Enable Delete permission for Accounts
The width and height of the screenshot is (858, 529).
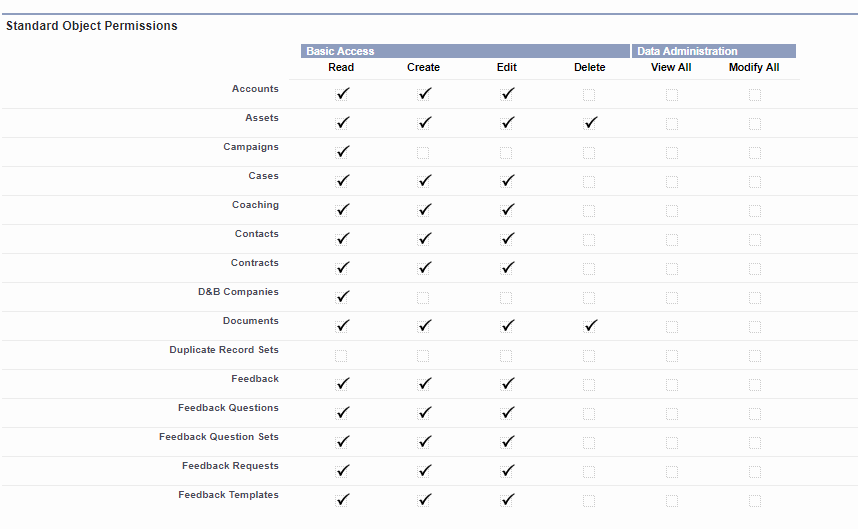tap(589, 95)
